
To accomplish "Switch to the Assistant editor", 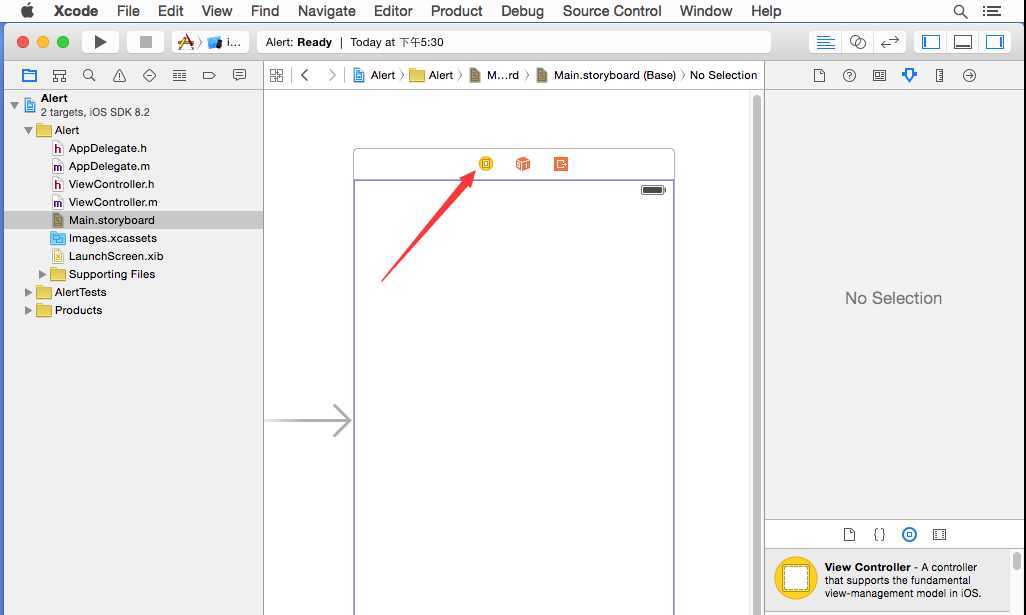I will click(857, 42).
